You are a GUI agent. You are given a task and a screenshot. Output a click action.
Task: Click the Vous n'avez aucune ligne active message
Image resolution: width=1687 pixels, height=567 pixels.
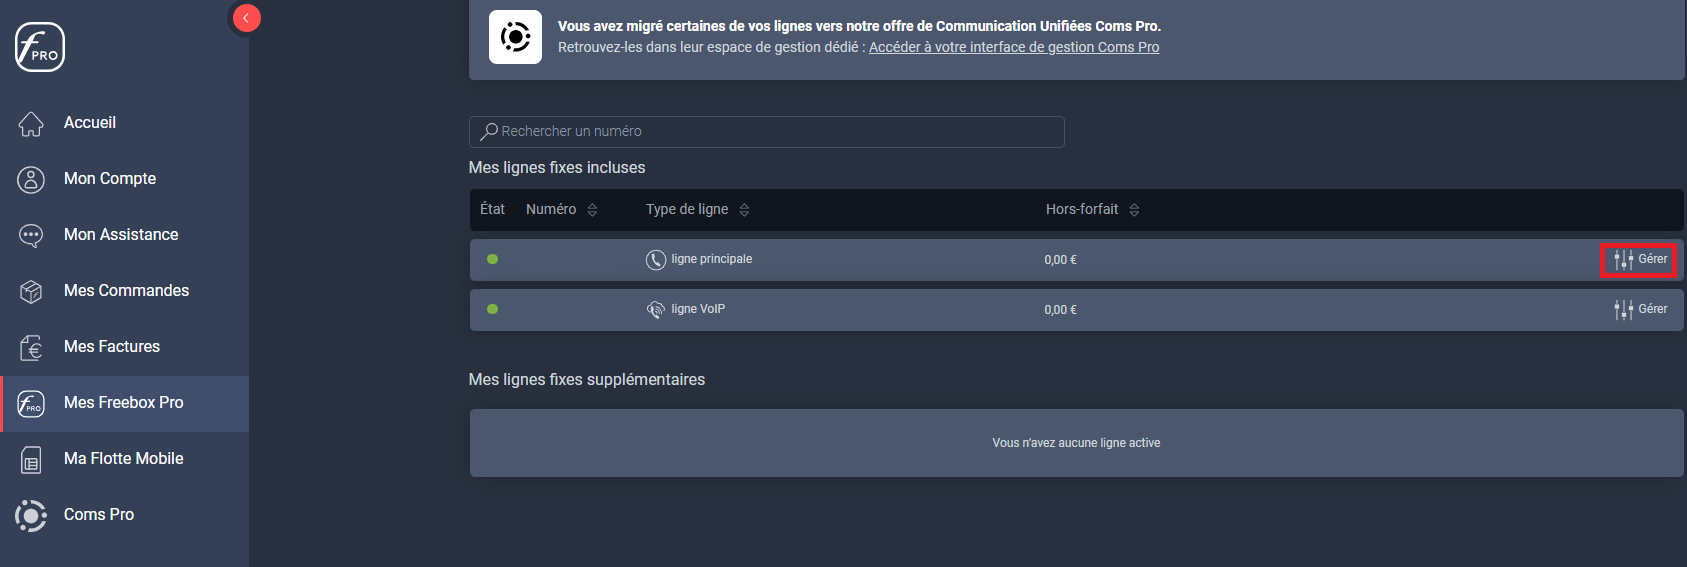tap(1076, 443)
